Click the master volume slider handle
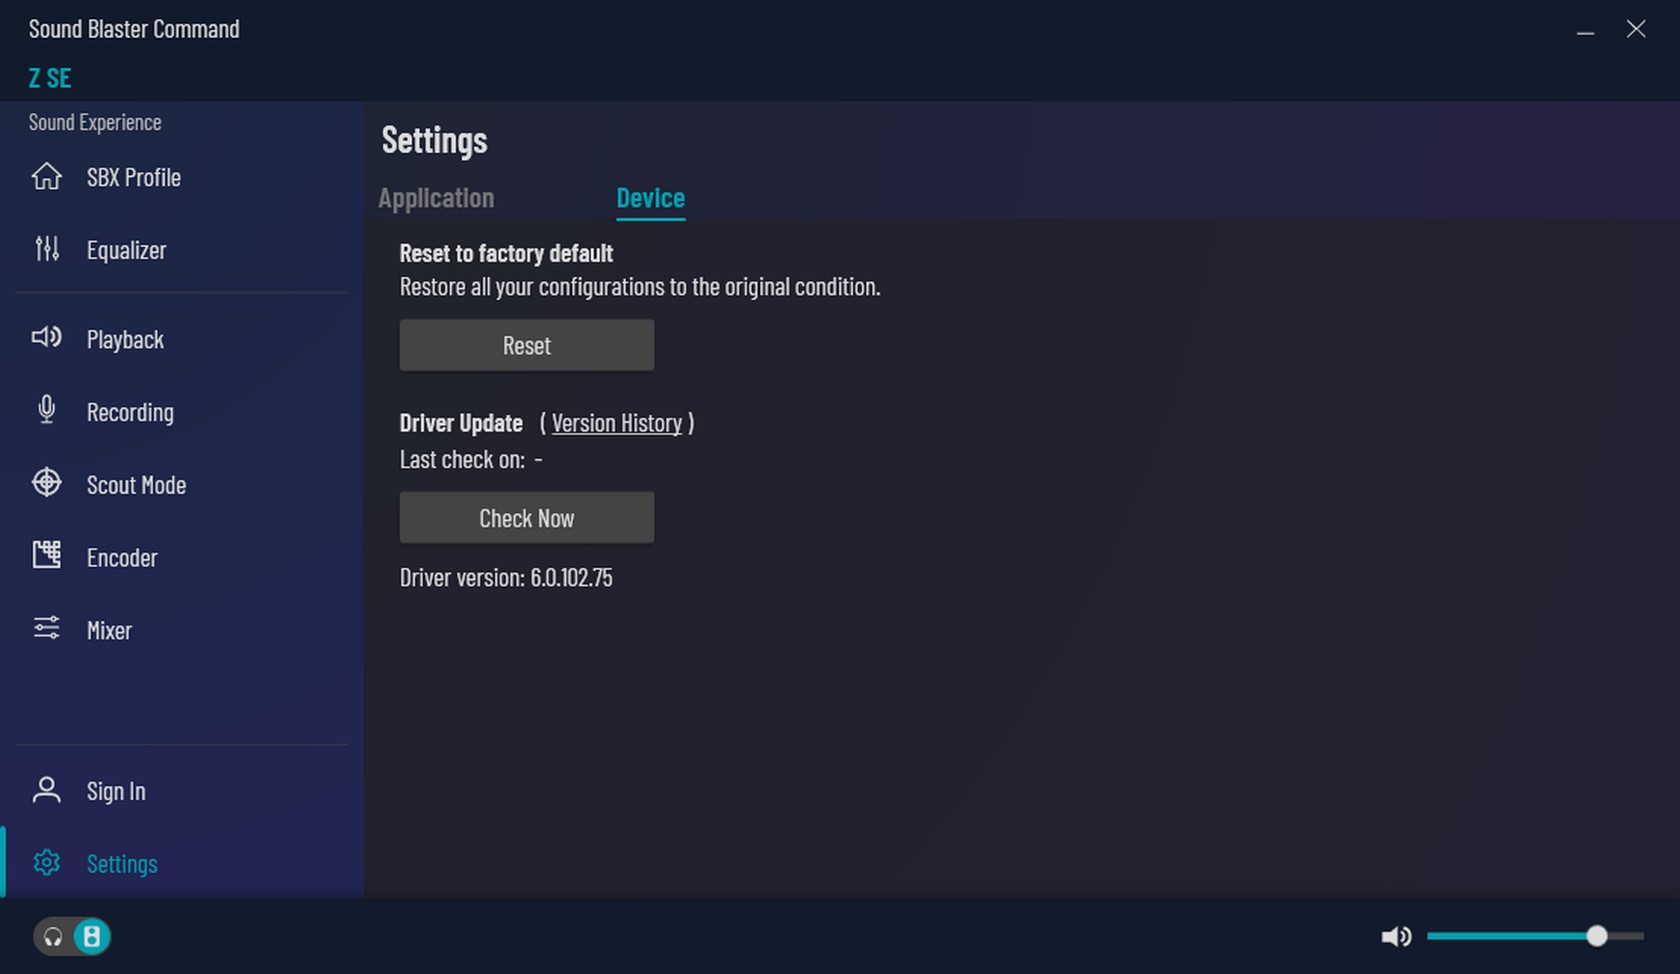Screen dimensions: 1680x974 click(x=1597, y=936)
